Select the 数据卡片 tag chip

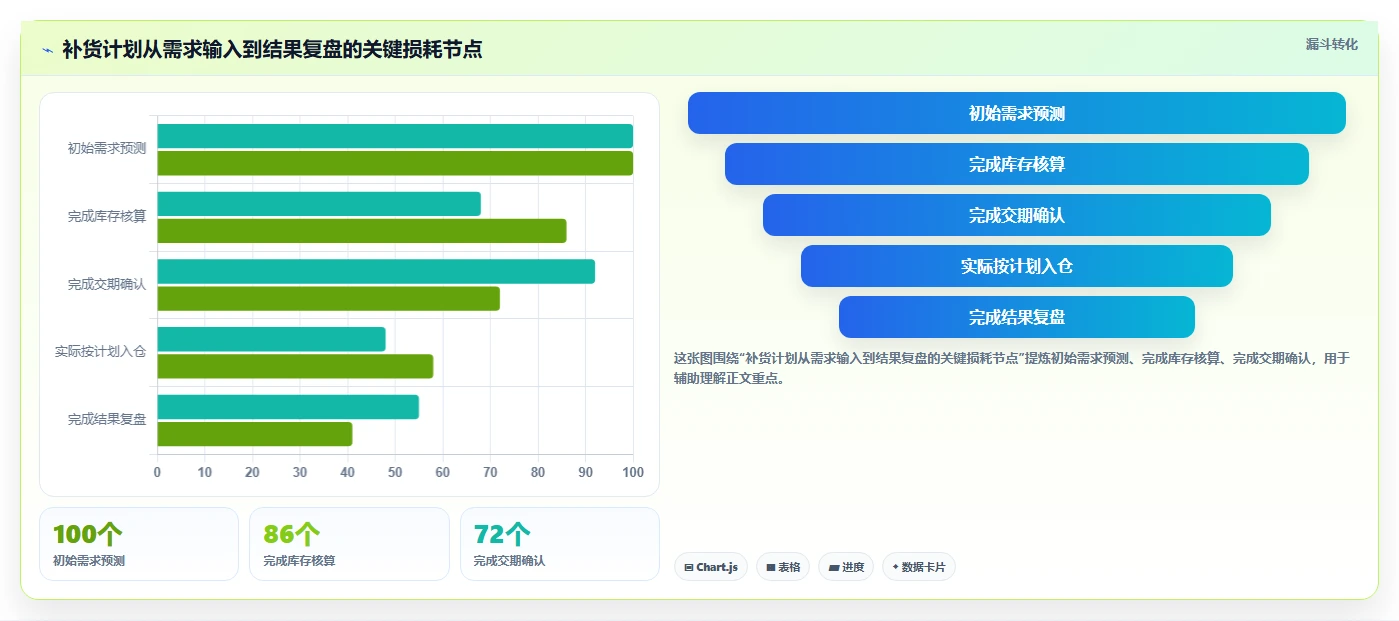[x=918, y=567]
